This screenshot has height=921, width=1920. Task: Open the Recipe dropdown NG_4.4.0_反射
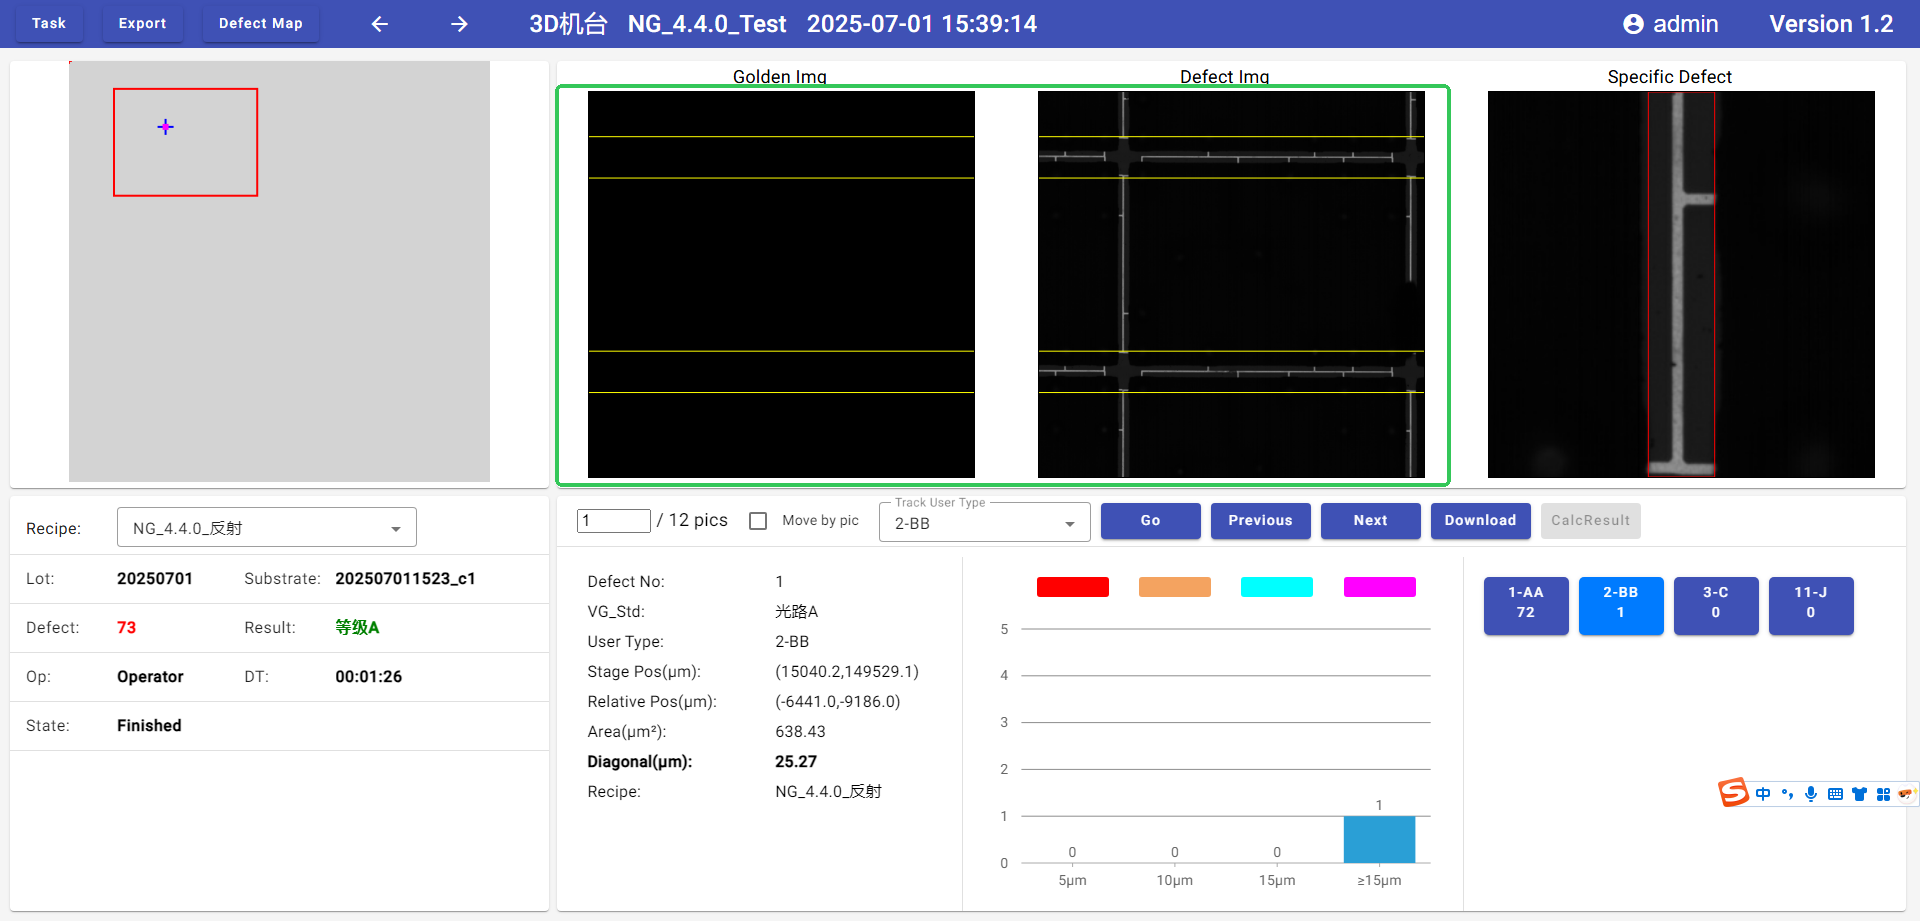tap(267, 528)
